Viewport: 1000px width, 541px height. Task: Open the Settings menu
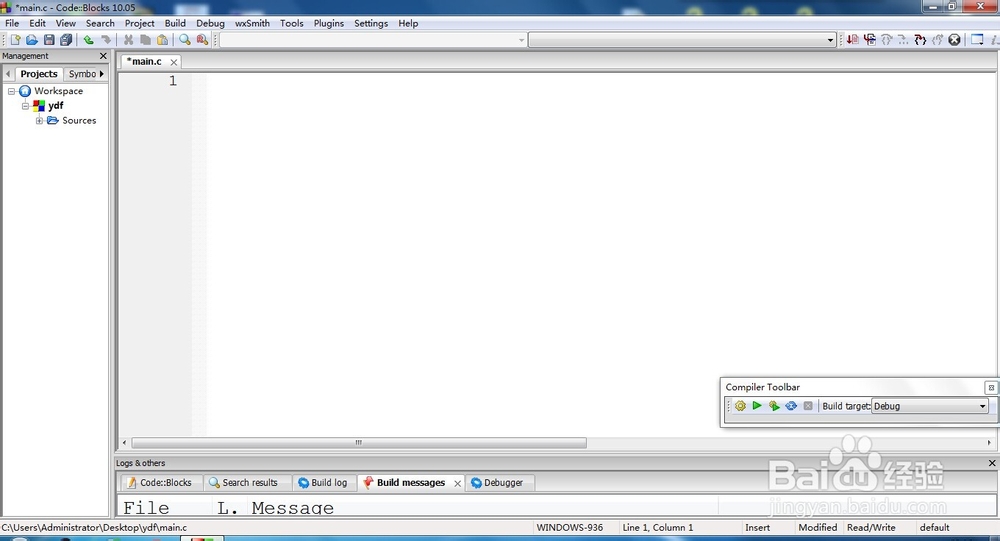pos(371,23)
